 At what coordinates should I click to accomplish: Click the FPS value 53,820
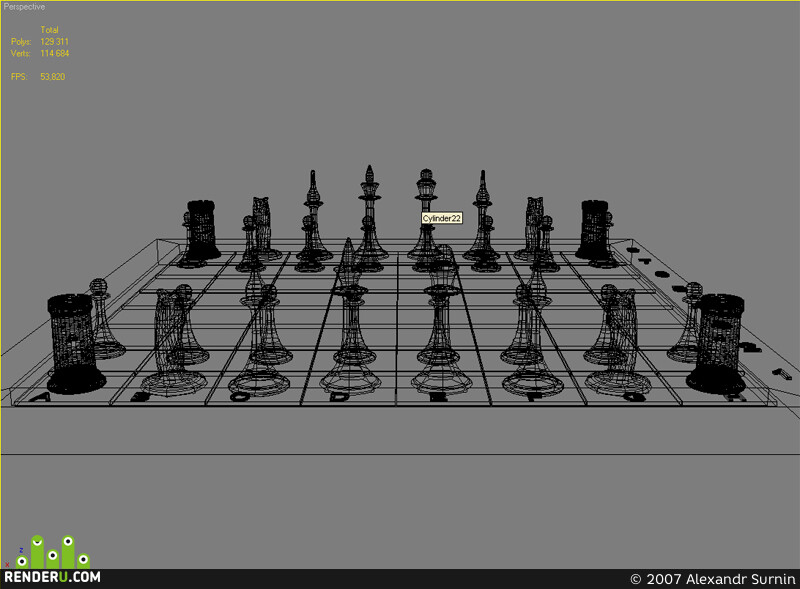coord(53,77)
